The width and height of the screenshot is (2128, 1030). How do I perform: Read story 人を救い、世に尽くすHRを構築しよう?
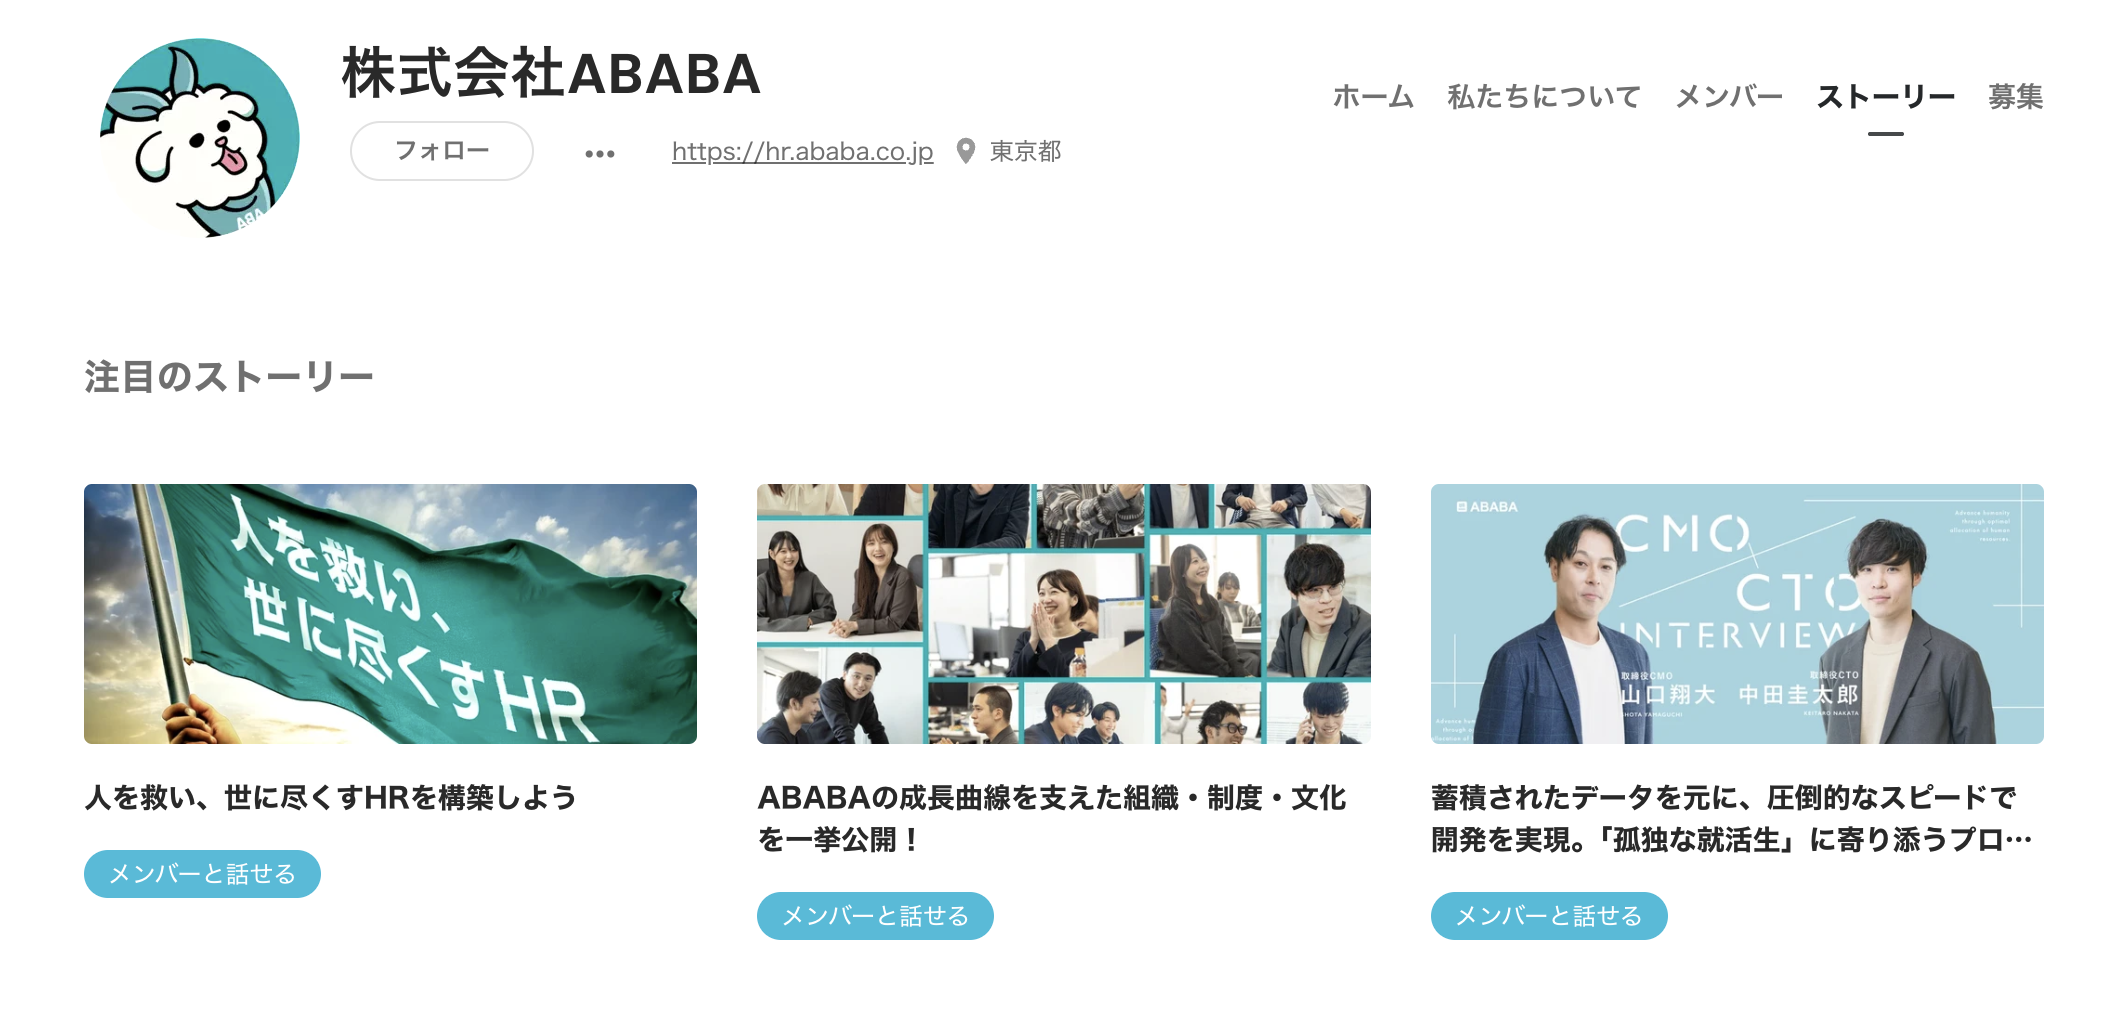point(331,797)
